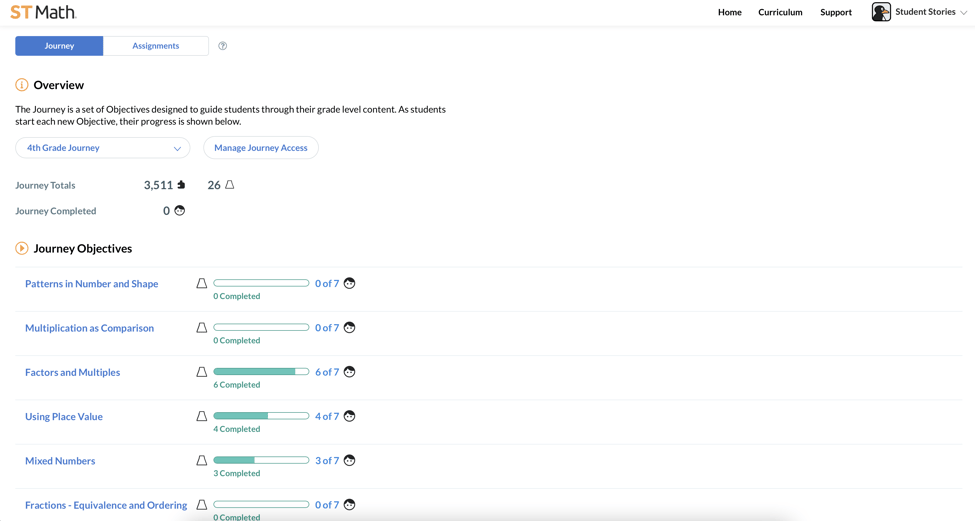Screen dimensions: 975x521
Task: Click the Patterns in Number progress bar
Action: pos(261,284)
